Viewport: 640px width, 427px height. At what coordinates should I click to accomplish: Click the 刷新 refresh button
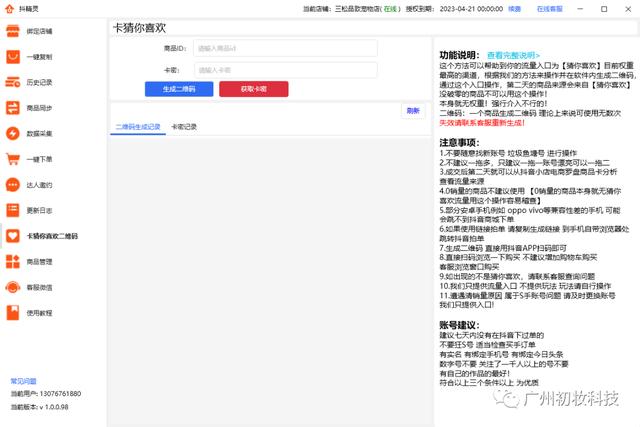pyautogui.click(x=413, y=111)
